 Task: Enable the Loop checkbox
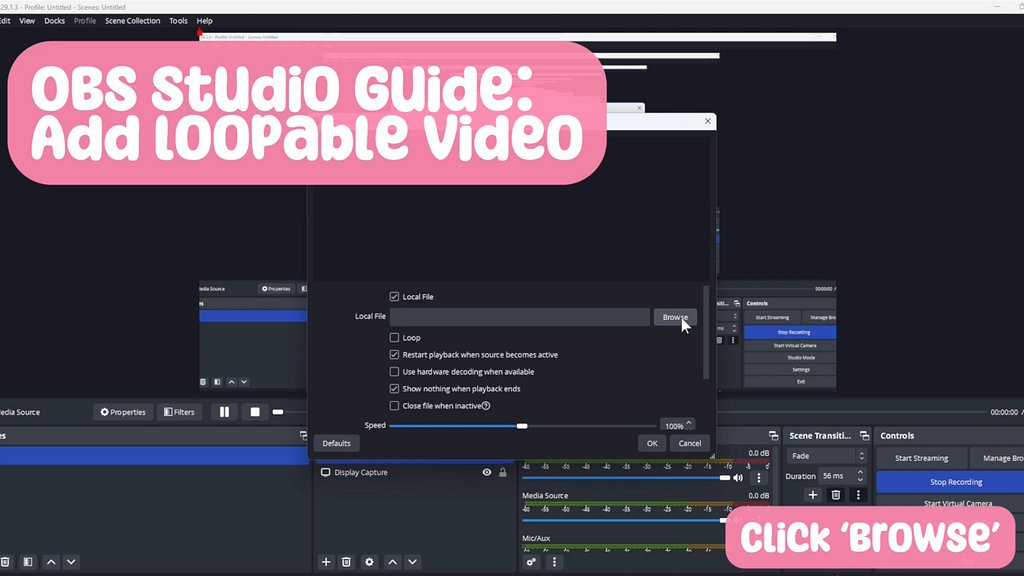[394, 338]
